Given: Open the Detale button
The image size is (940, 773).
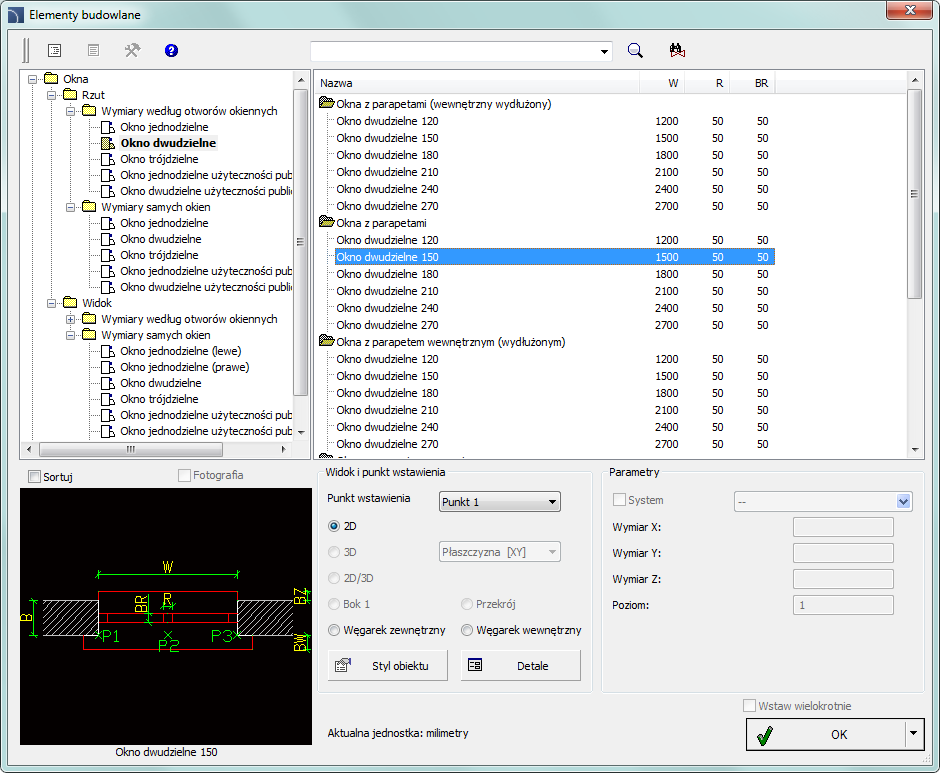Looking at the screenshot, I should 520,666.
